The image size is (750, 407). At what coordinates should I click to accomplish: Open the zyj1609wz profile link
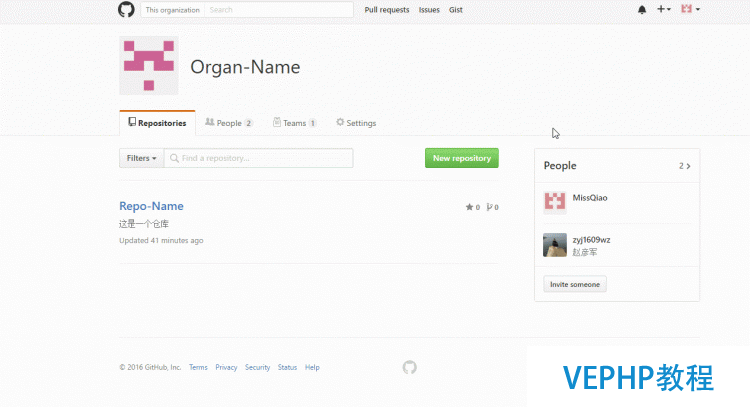591,240
